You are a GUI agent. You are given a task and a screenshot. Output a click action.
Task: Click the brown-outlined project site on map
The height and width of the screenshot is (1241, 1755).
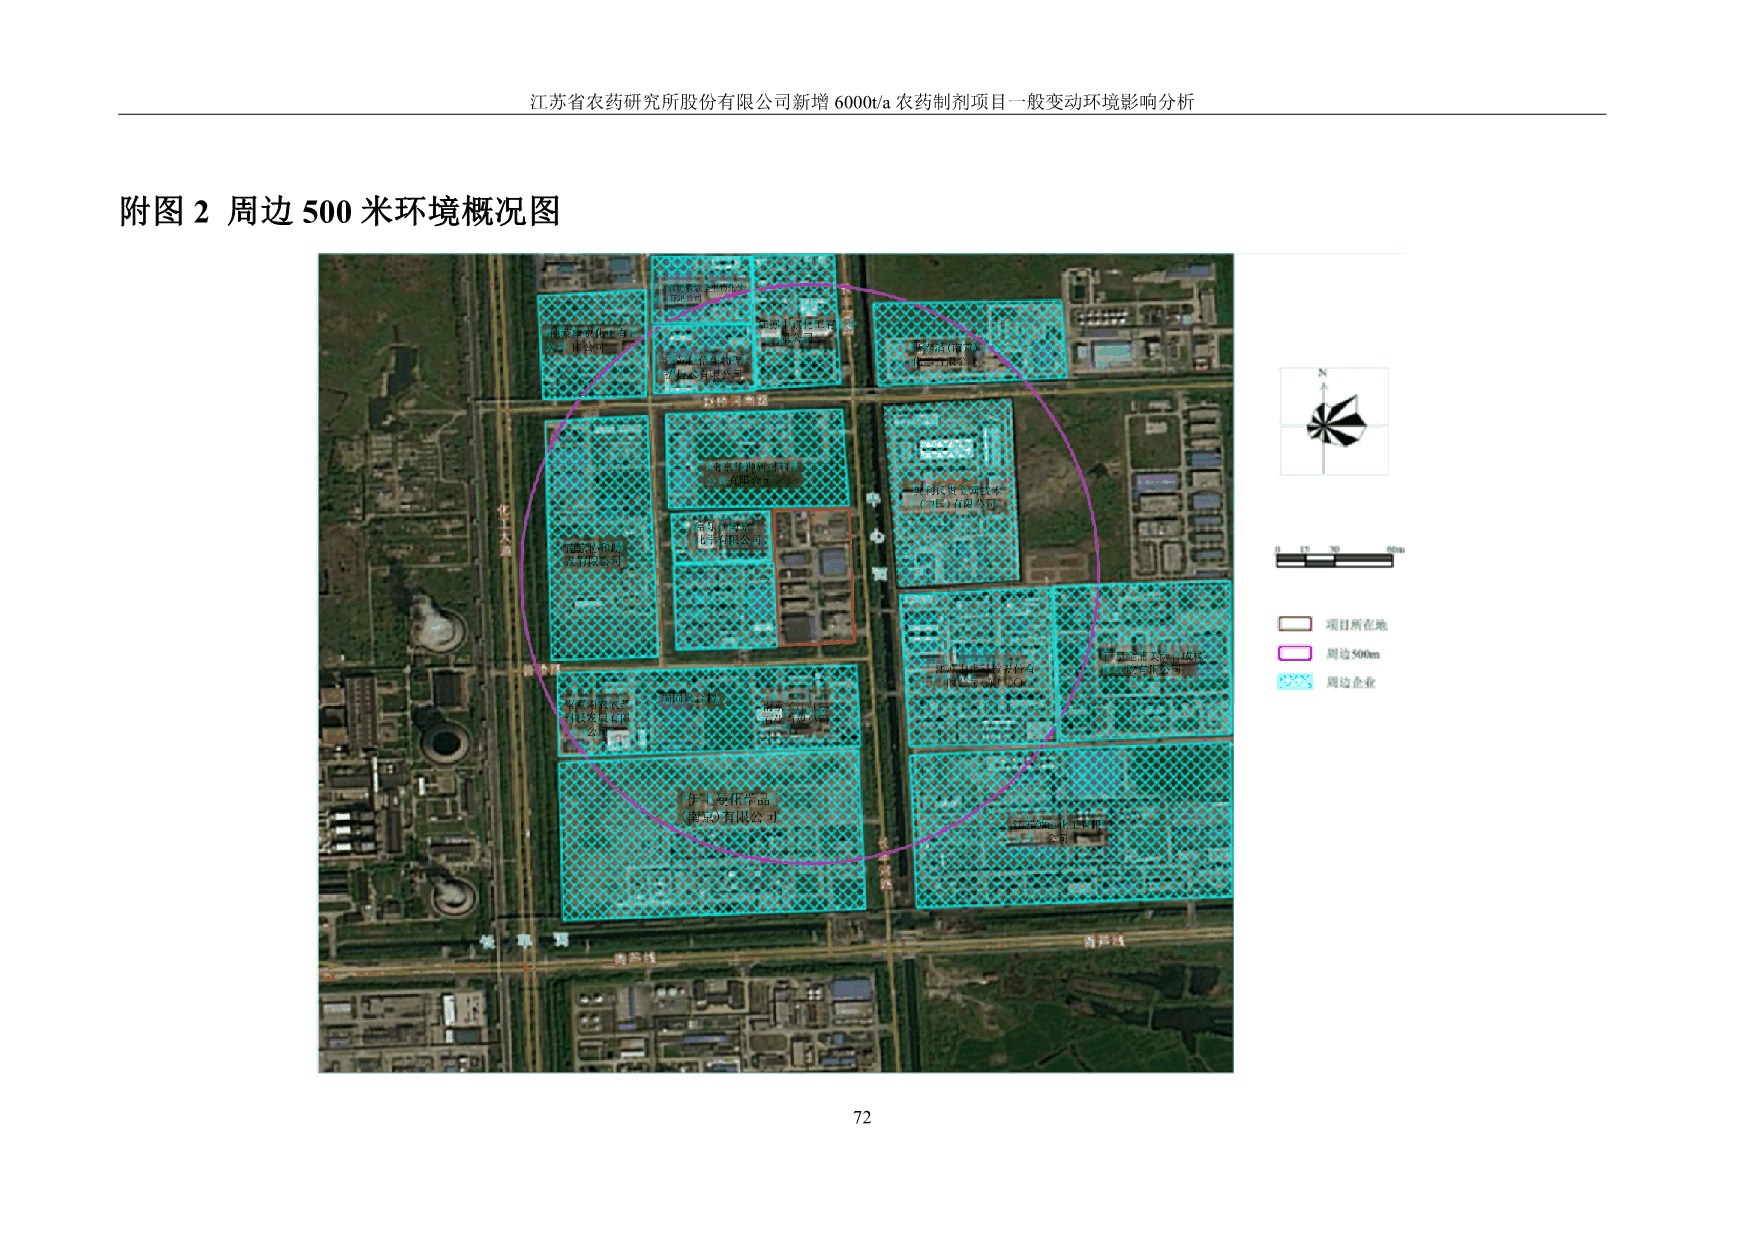[x=814, y=577]
